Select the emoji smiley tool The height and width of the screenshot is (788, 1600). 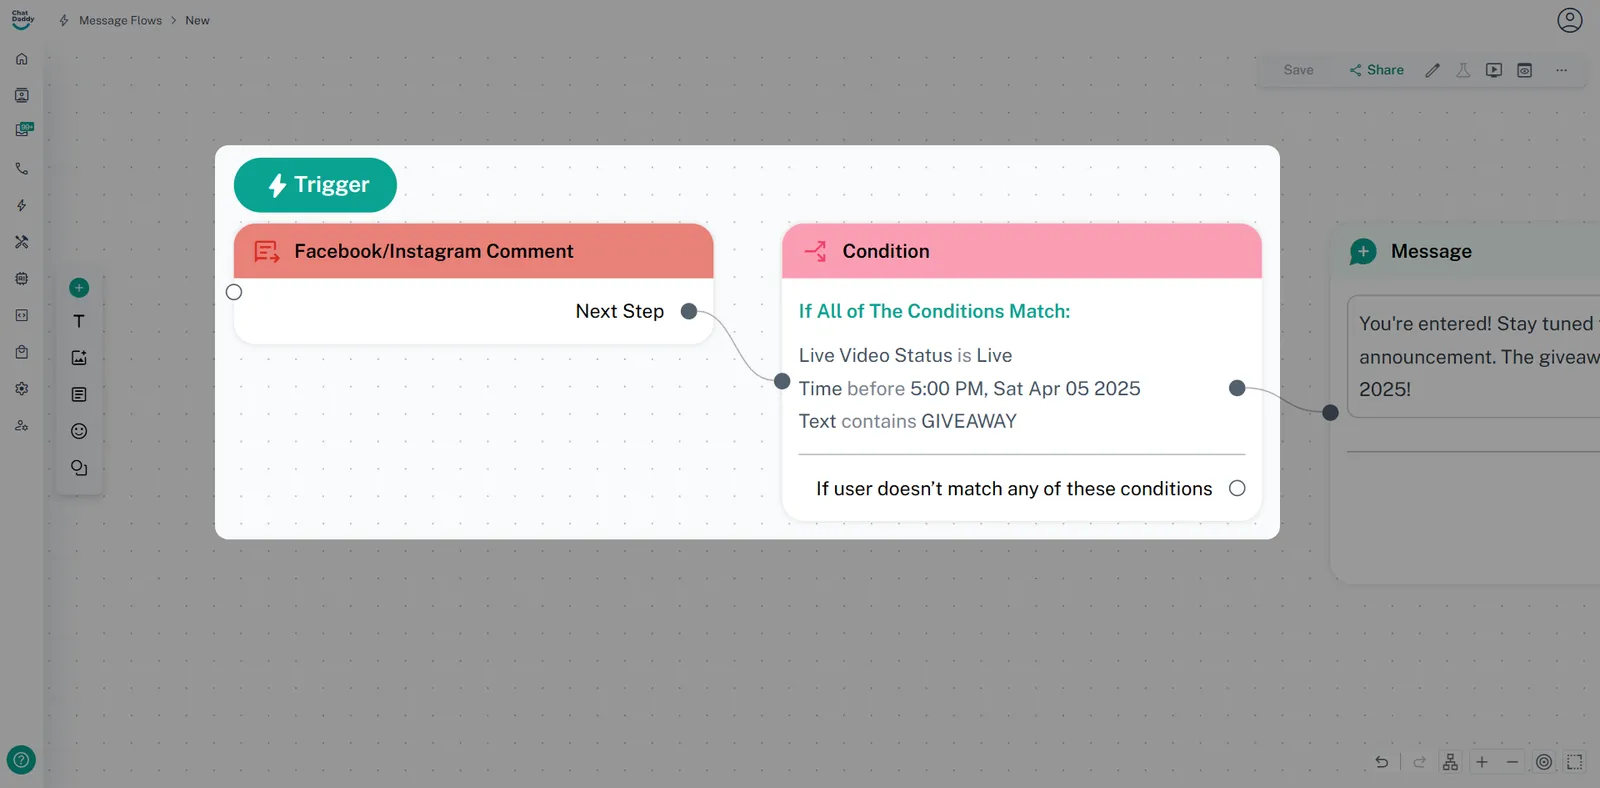tap(79, 431)
